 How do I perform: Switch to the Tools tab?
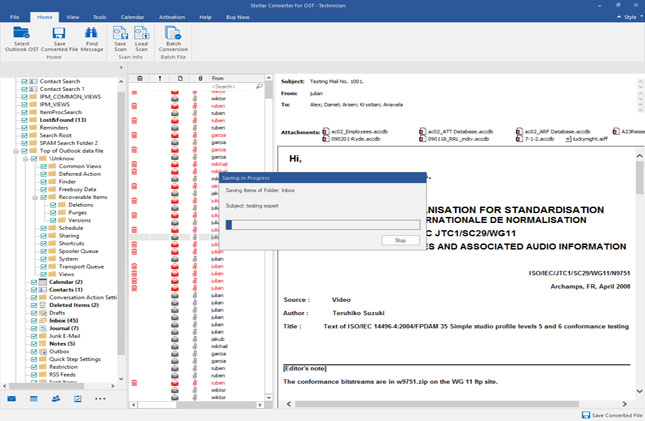pyautogui.click(x=100, y=17)
